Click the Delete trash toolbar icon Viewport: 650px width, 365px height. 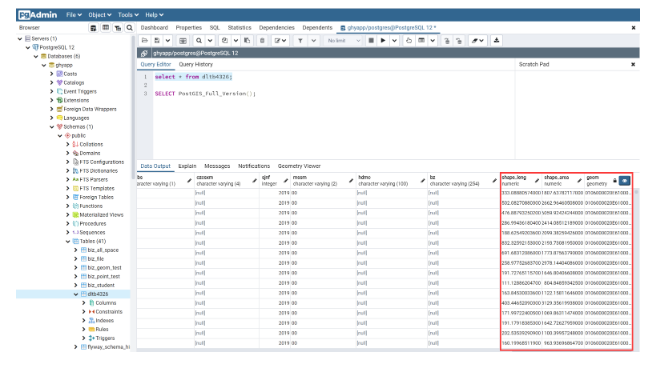click(x=262, y=41)
